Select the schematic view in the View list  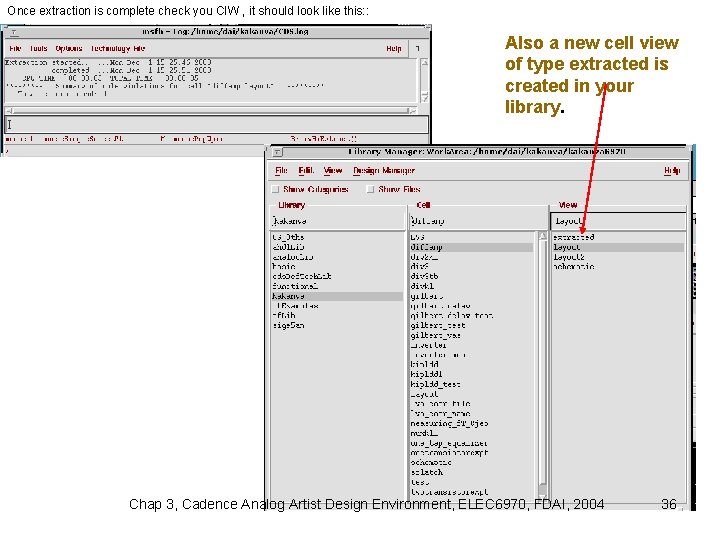(x=574, y=266)
